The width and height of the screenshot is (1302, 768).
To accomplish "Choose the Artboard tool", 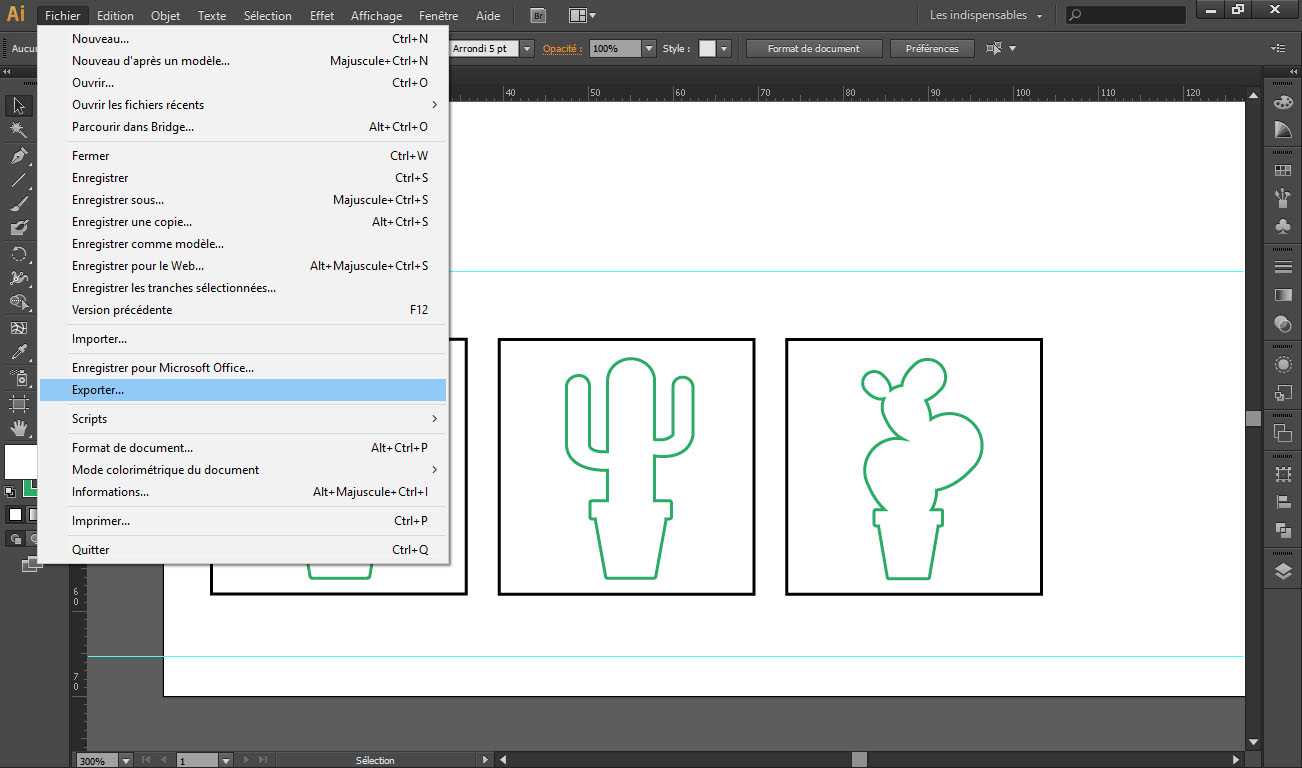I will (x=19, y=404).
